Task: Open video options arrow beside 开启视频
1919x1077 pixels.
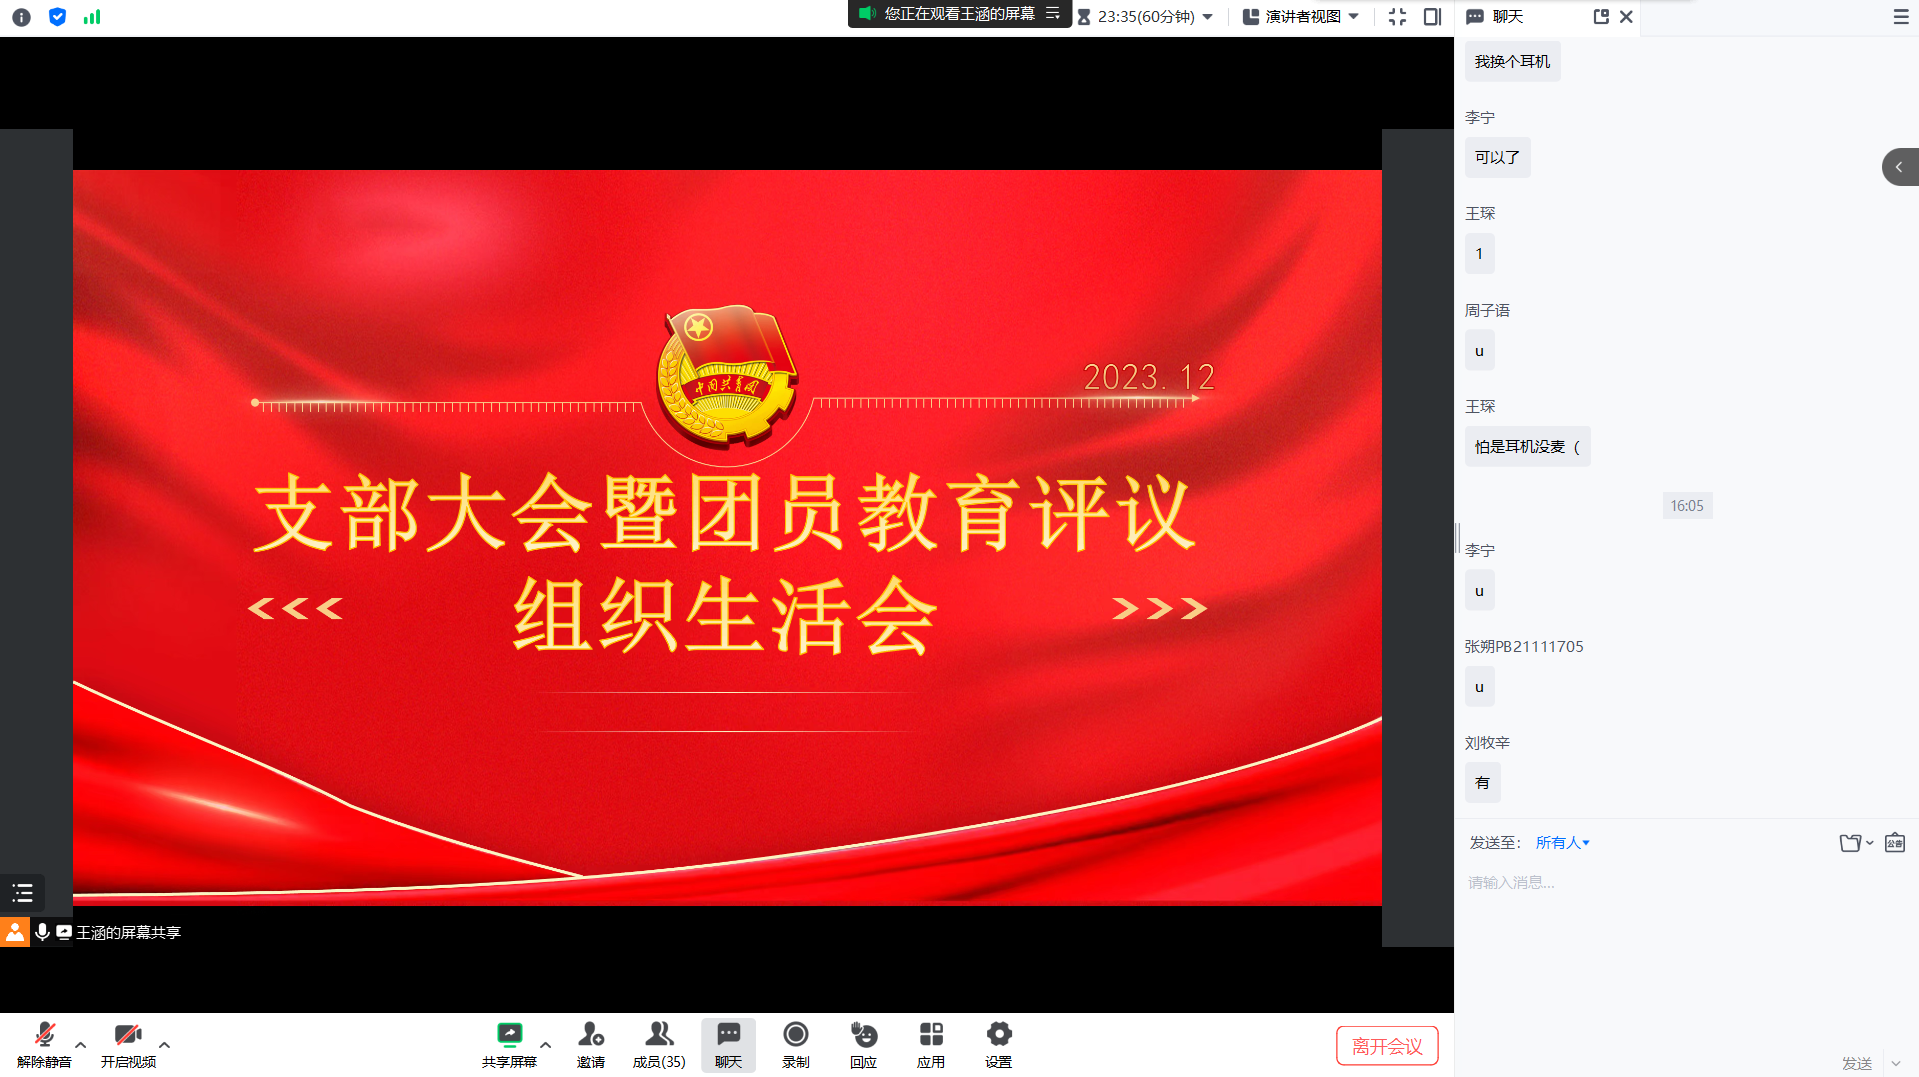Action: pyautogui.click(x=165, y=1045)
